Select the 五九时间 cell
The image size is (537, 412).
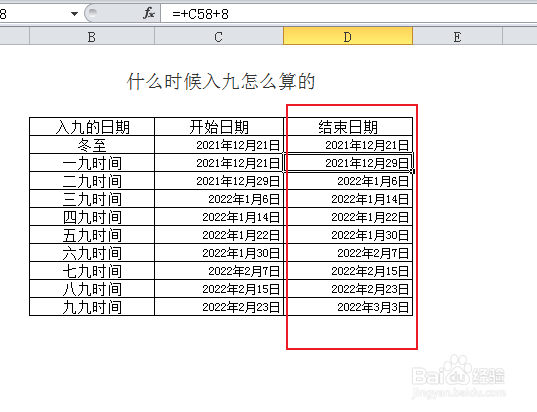click(92, 235)
